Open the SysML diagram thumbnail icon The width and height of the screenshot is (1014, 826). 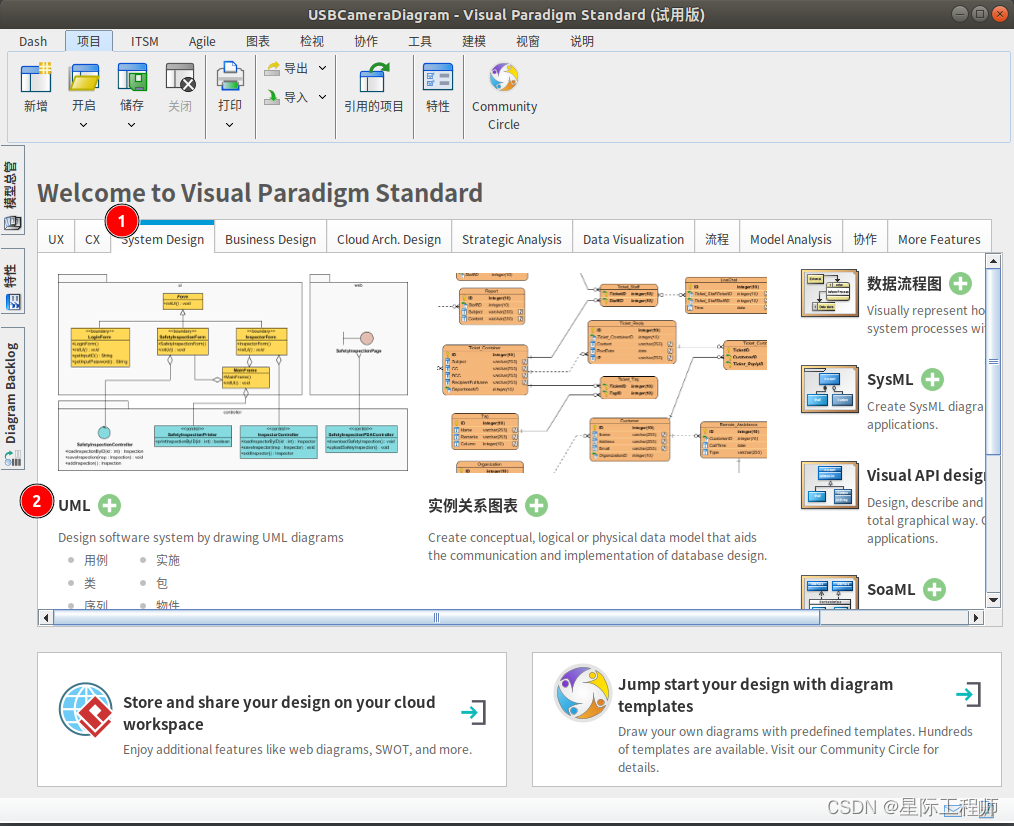click(x=830, y=389)
